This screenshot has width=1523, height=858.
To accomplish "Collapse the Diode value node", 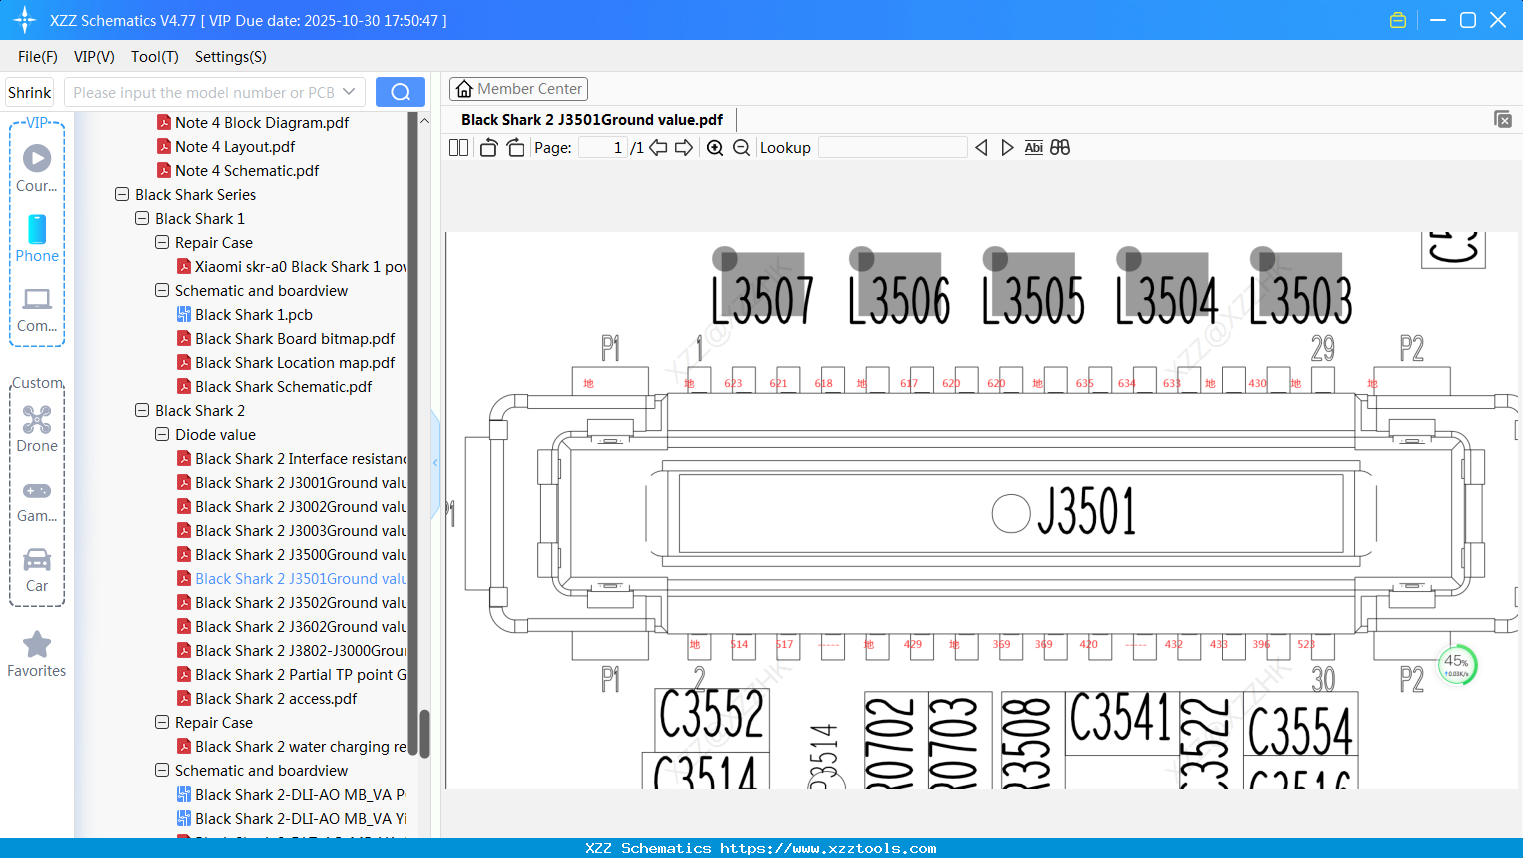I will click(x=162, y=434).
